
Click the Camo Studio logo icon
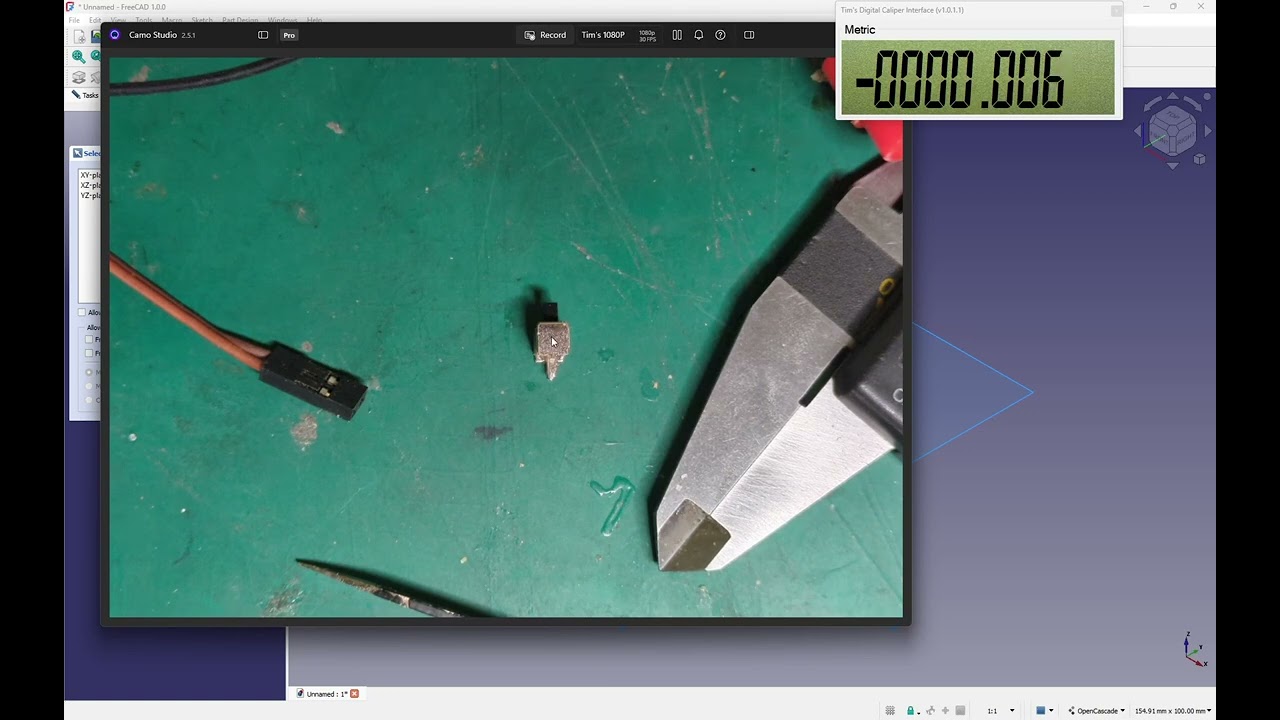115,35
